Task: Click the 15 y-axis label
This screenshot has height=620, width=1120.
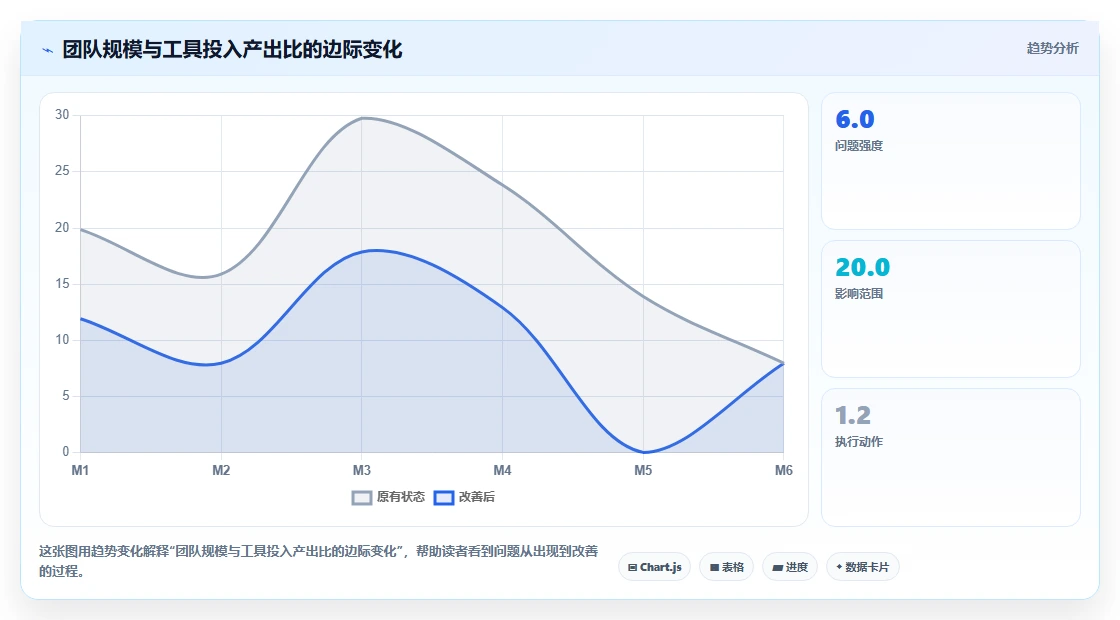Action: [62, 284]
